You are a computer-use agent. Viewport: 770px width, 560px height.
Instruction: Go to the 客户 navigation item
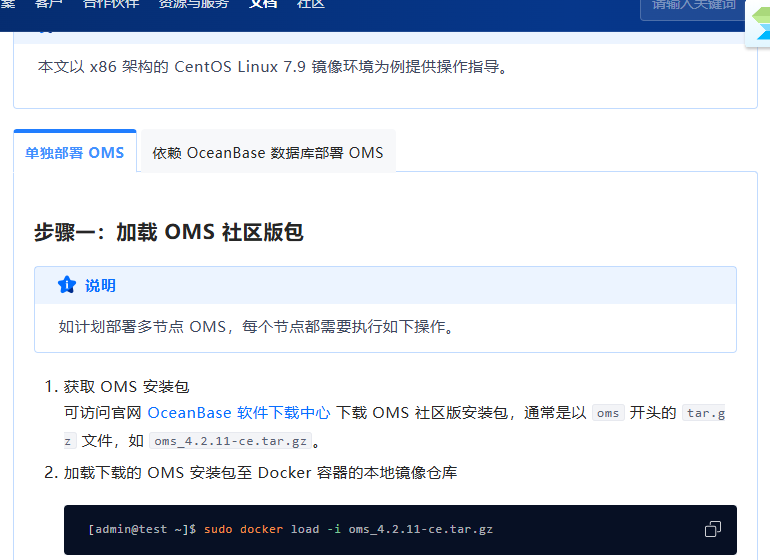coord(49,4)
